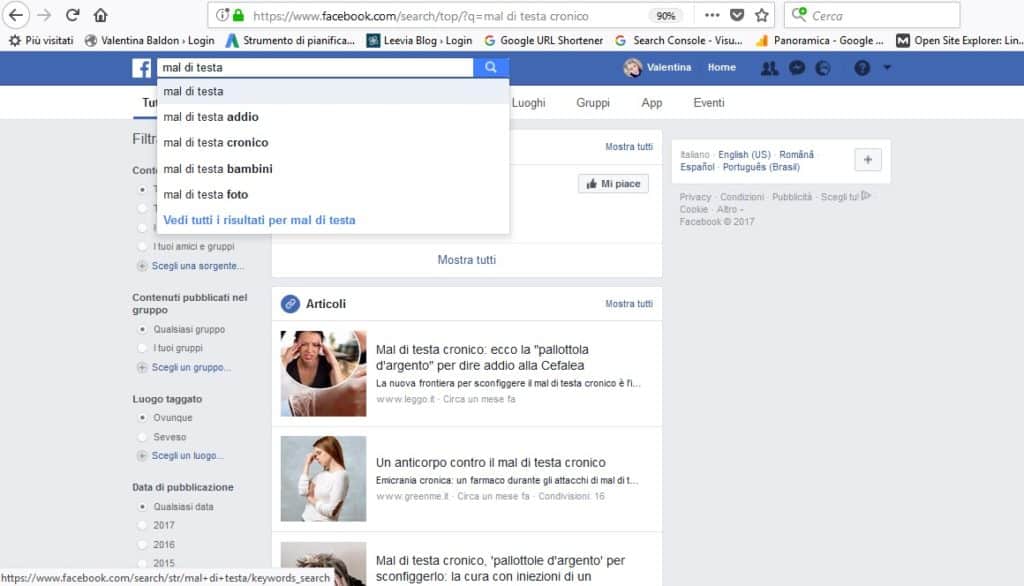This screenshot has height=586, width=1024.
Task: Open the Messenger messages icon
Action: [797, 68]
